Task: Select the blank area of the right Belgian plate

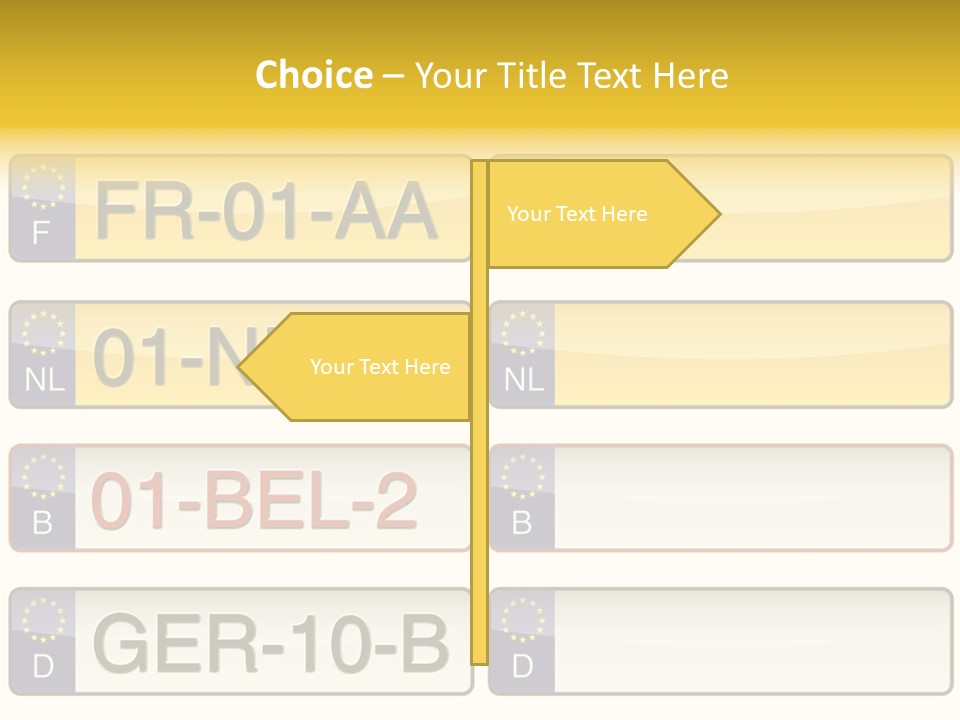Action: click(750, 498)
